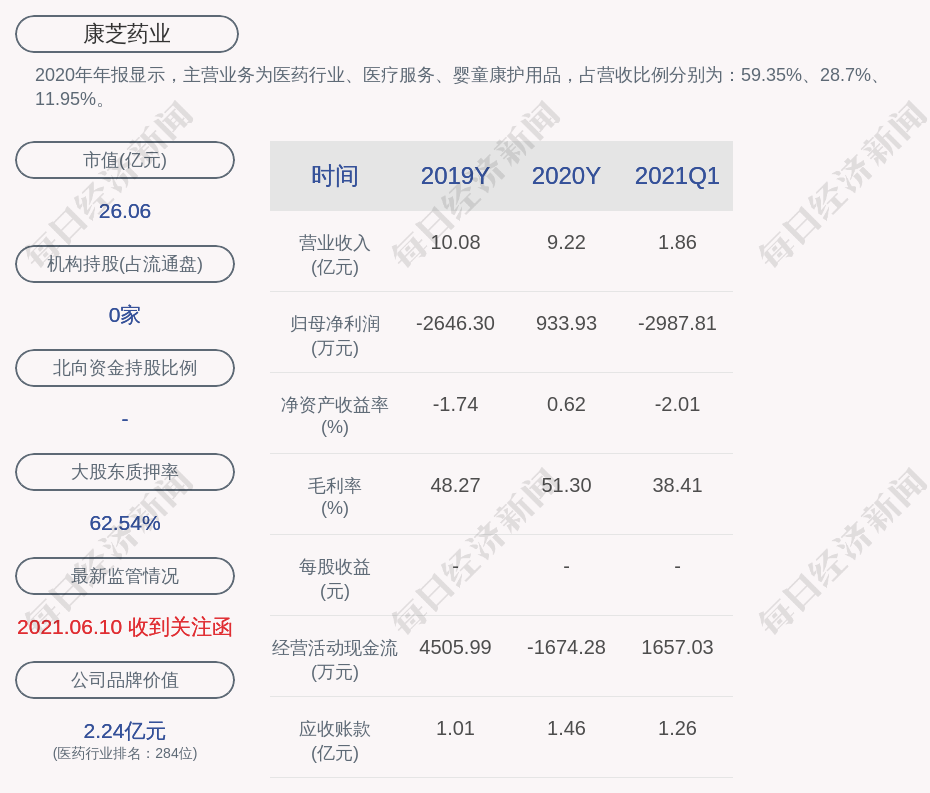The width and height of the screenshot is (930, 793).
Task: Select net profit value -2987.81
Action: click(677, 323)
